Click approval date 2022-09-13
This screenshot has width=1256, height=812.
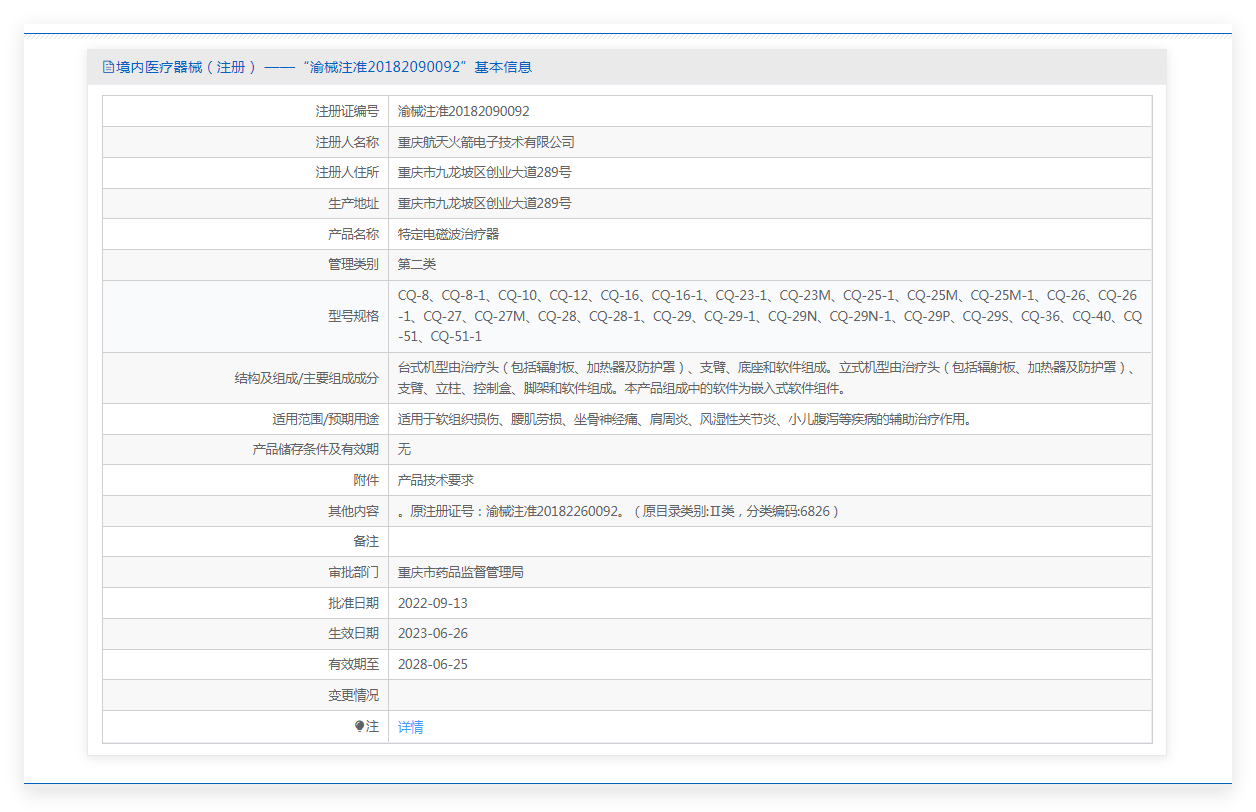click(432, 603)
